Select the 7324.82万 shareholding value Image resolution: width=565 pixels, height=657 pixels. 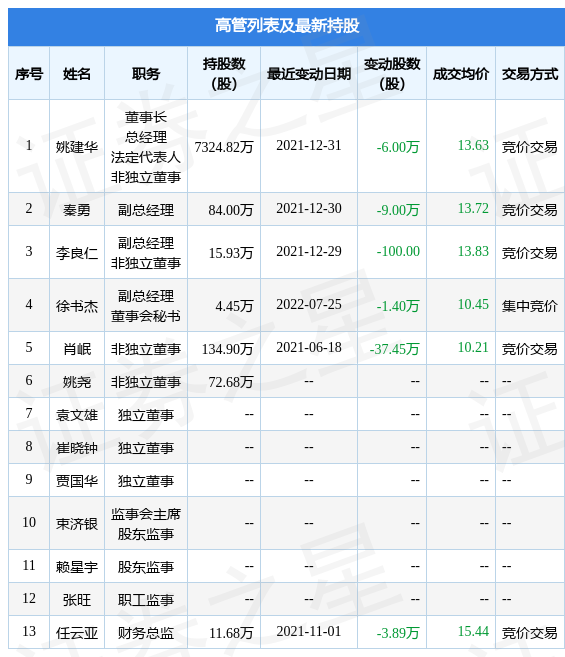tap(224, 147)
